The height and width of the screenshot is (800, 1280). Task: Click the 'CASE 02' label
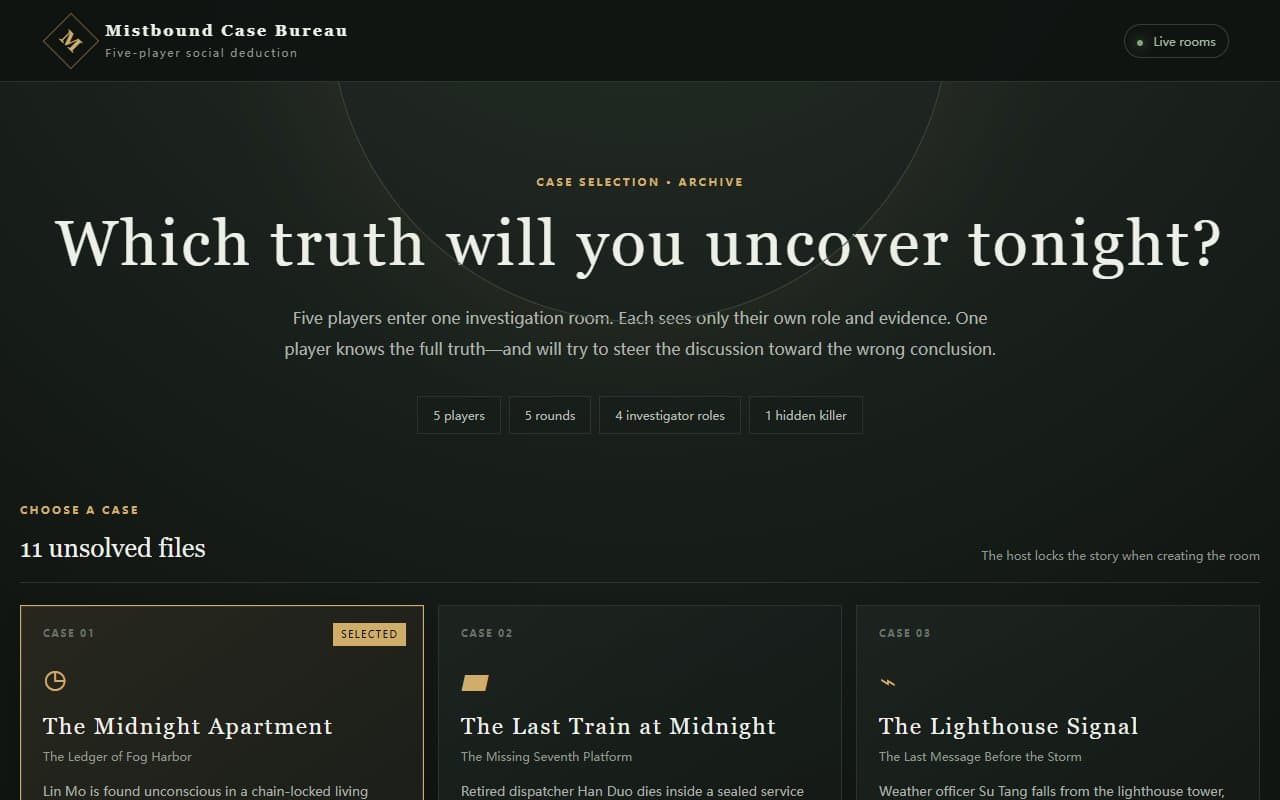486,633
